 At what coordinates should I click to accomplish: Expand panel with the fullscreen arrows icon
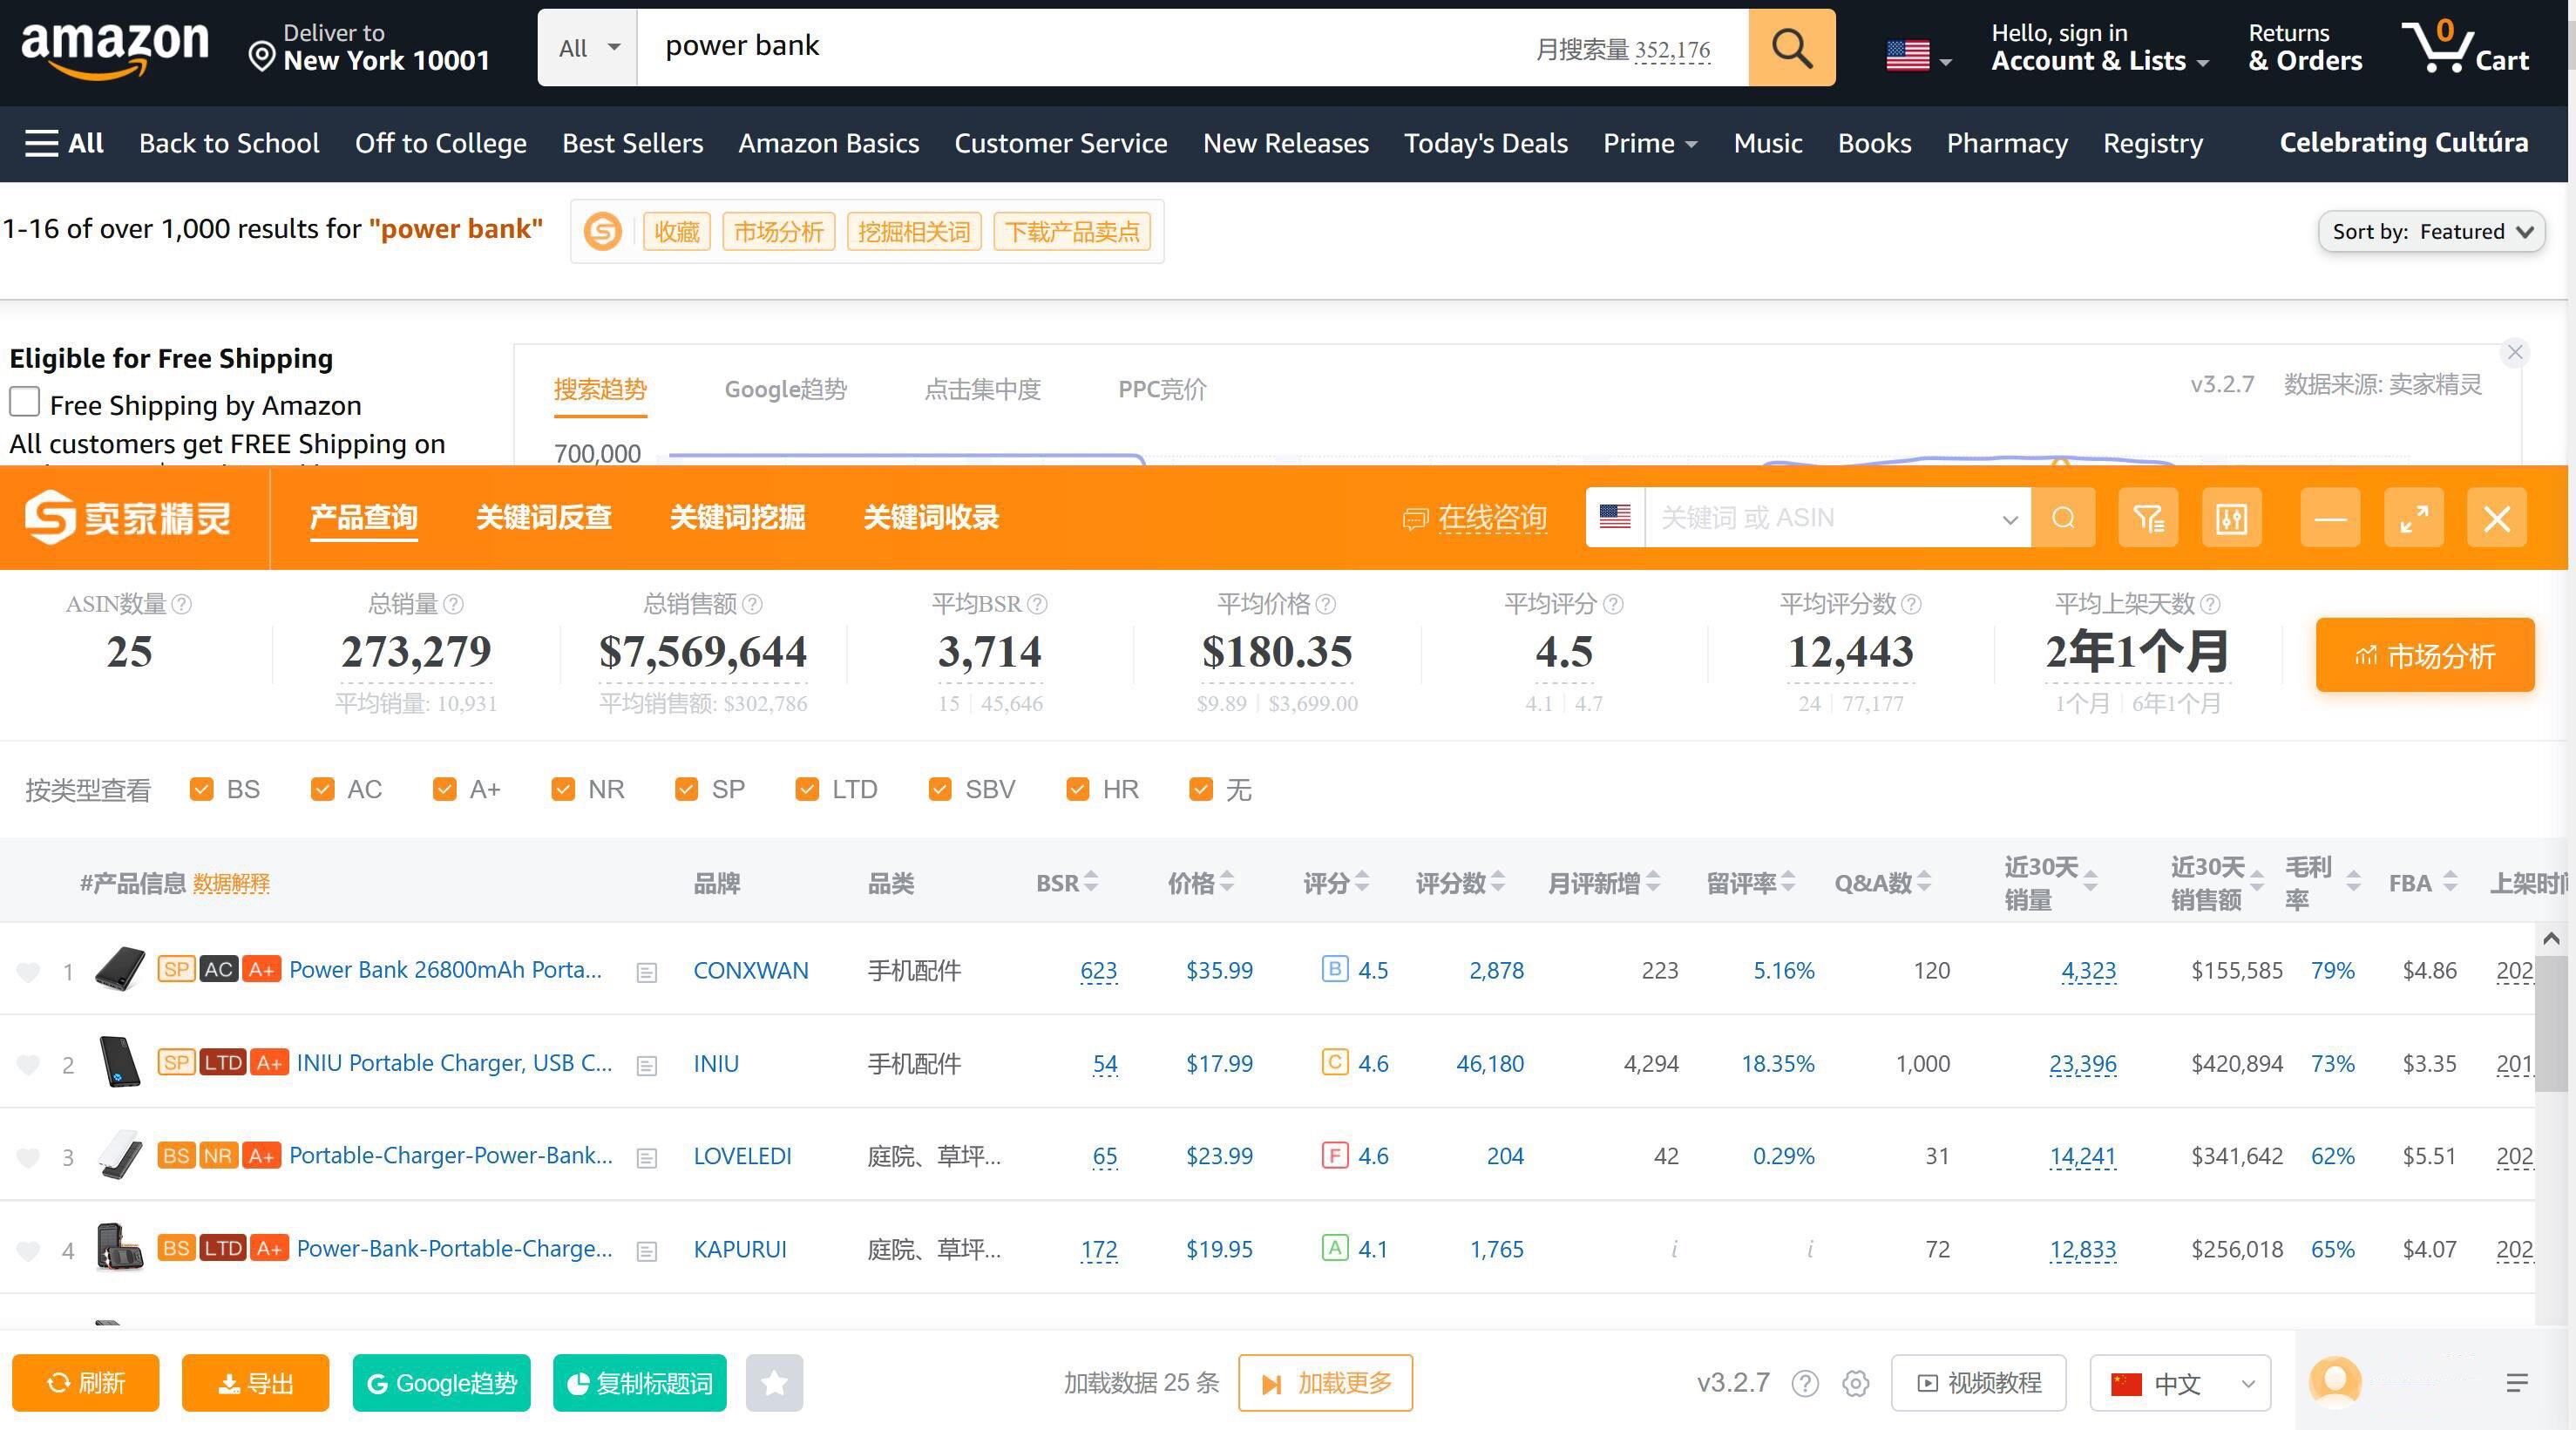click(2413, 518)
